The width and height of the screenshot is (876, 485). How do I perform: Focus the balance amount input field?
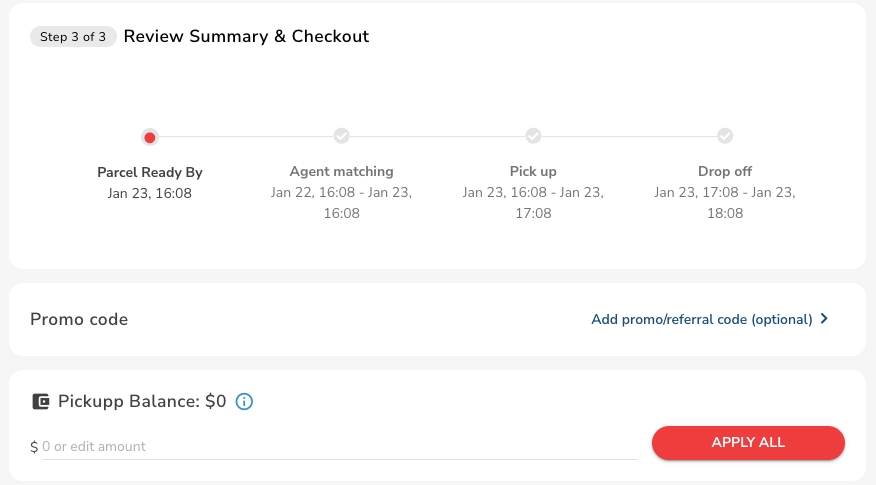(338, 446)
